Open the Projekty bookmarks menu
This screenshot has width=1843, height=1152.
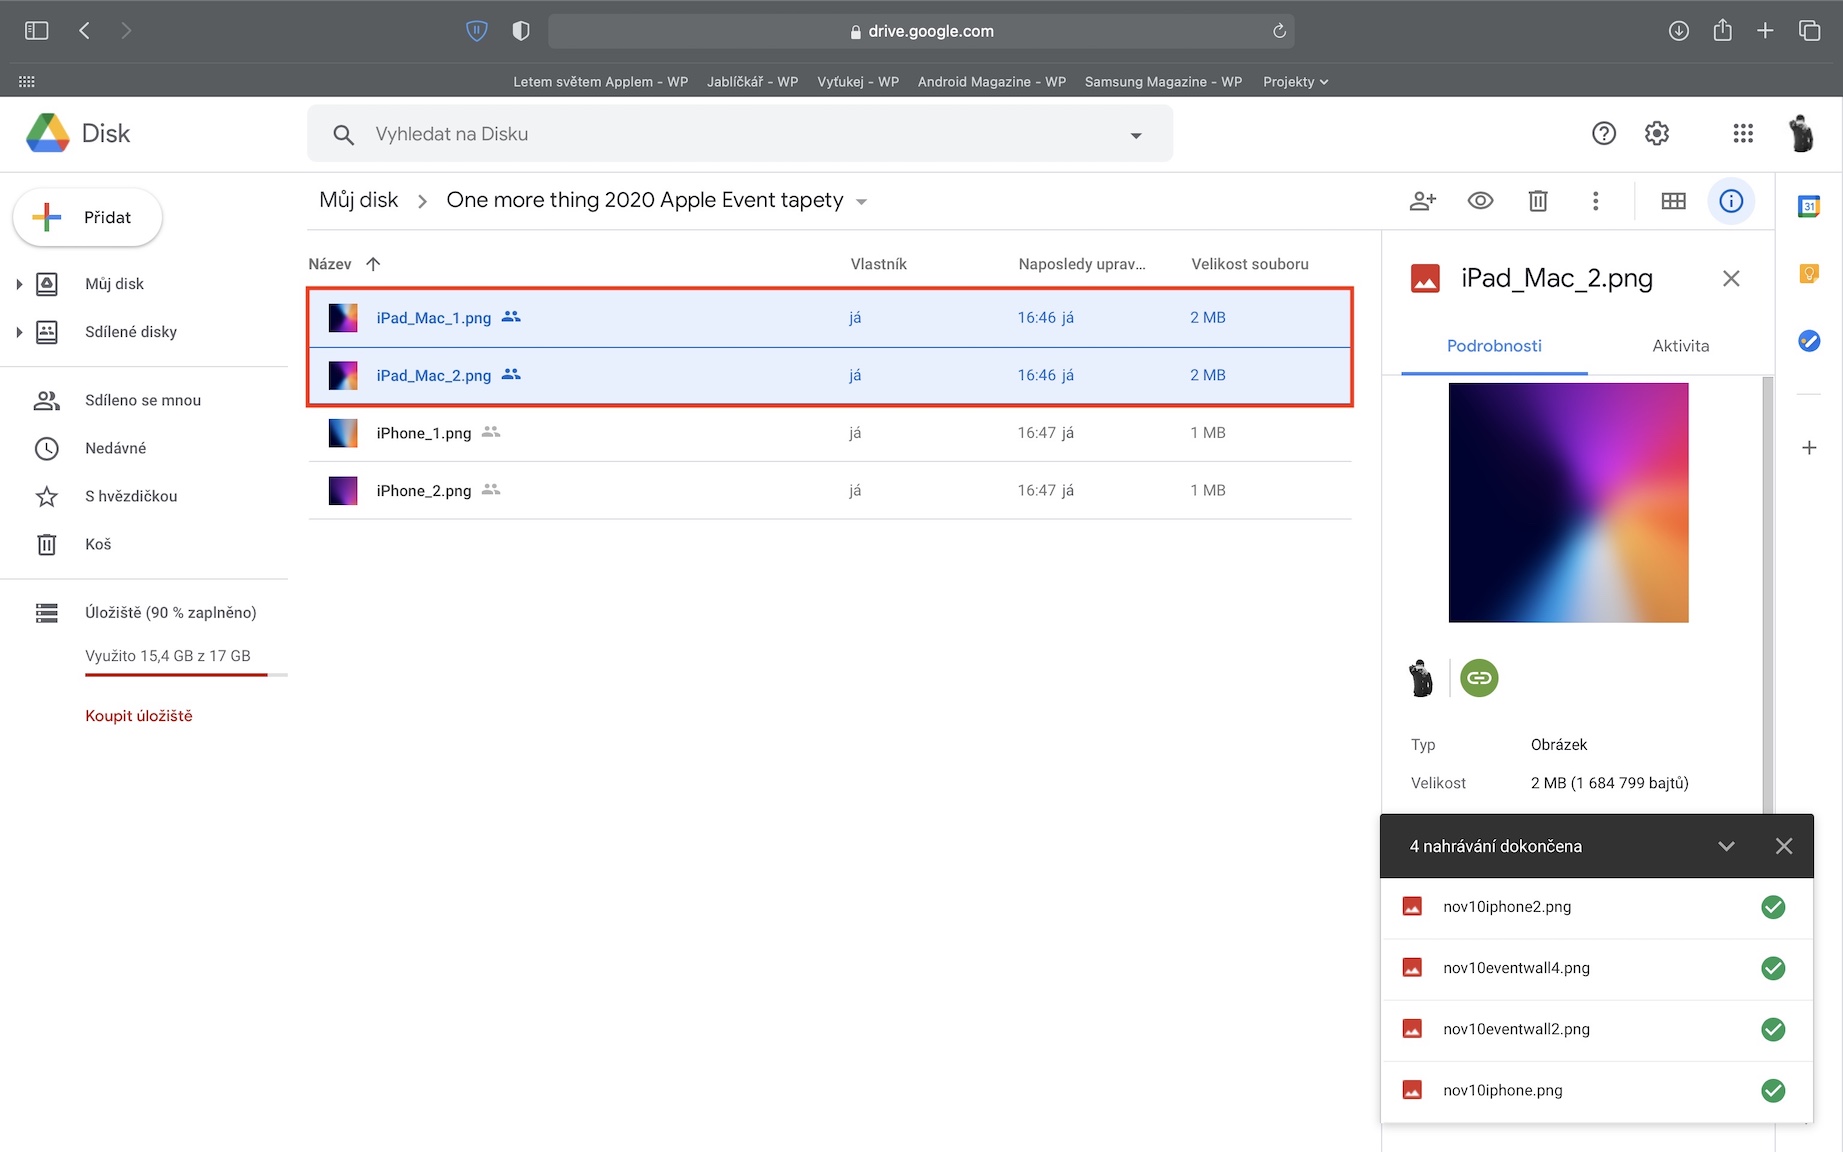pos(1295,82)
